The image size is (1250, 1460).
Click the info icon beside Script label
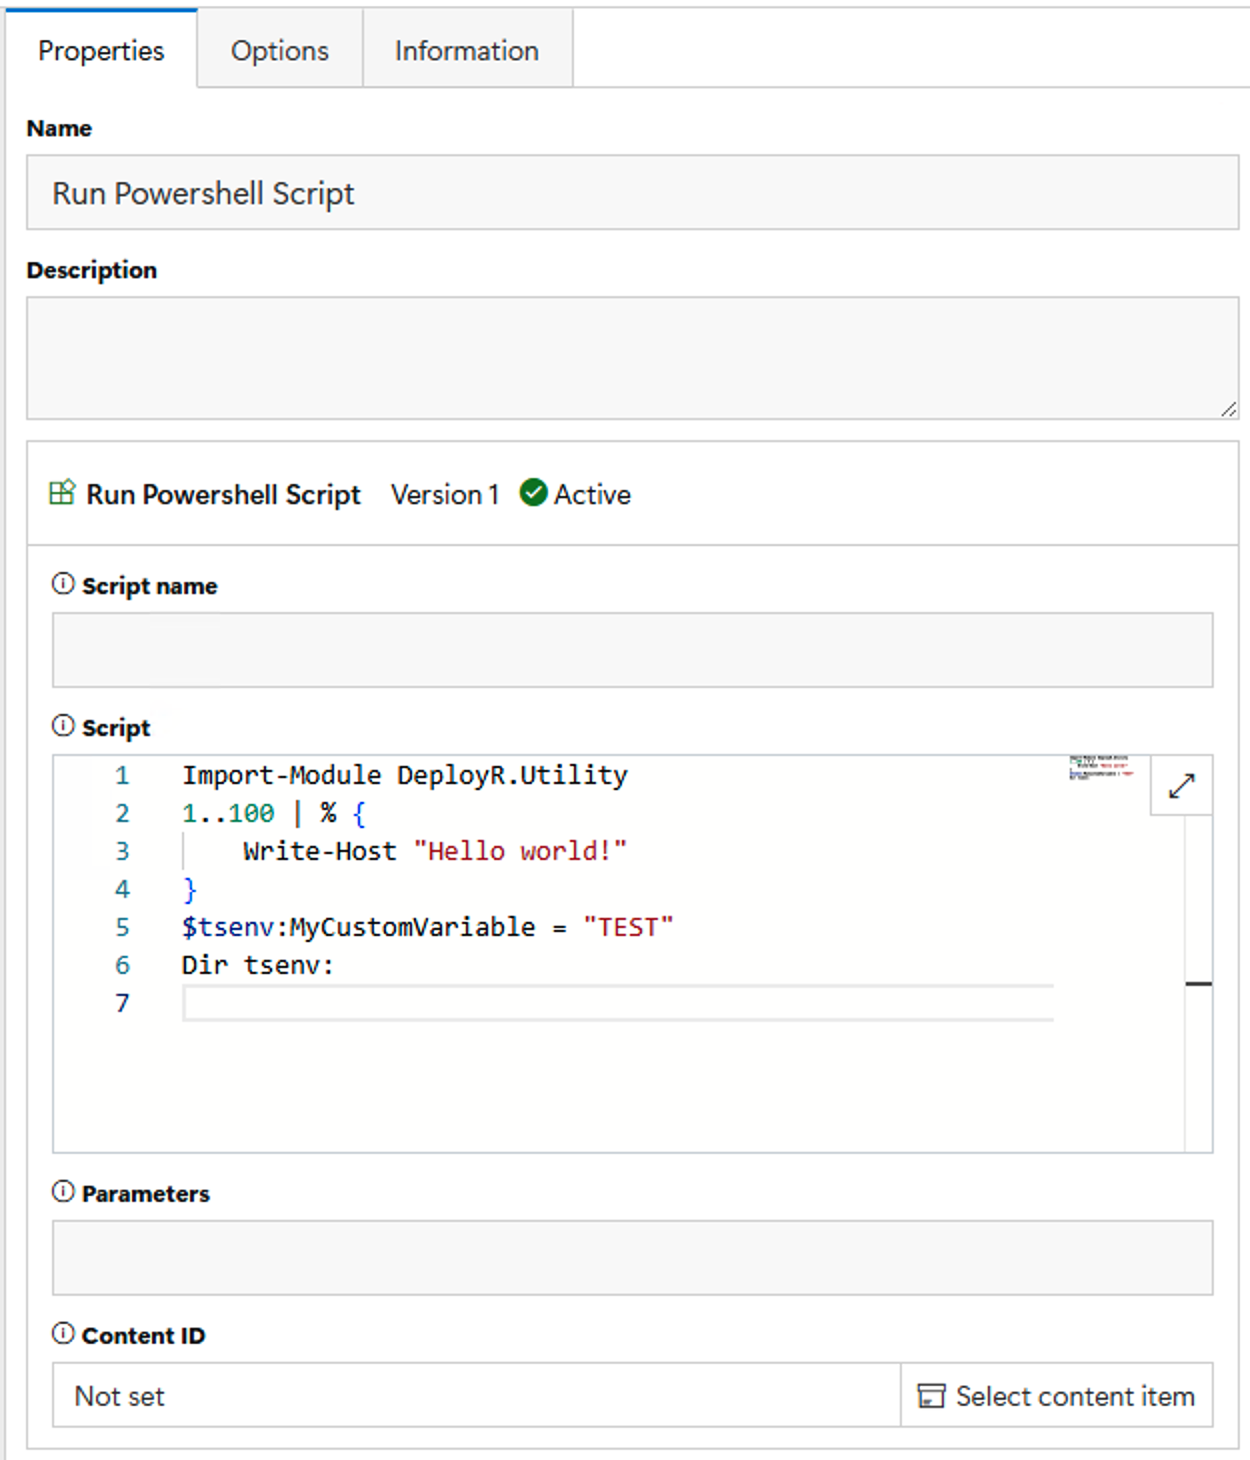click(x=63, y=726)
